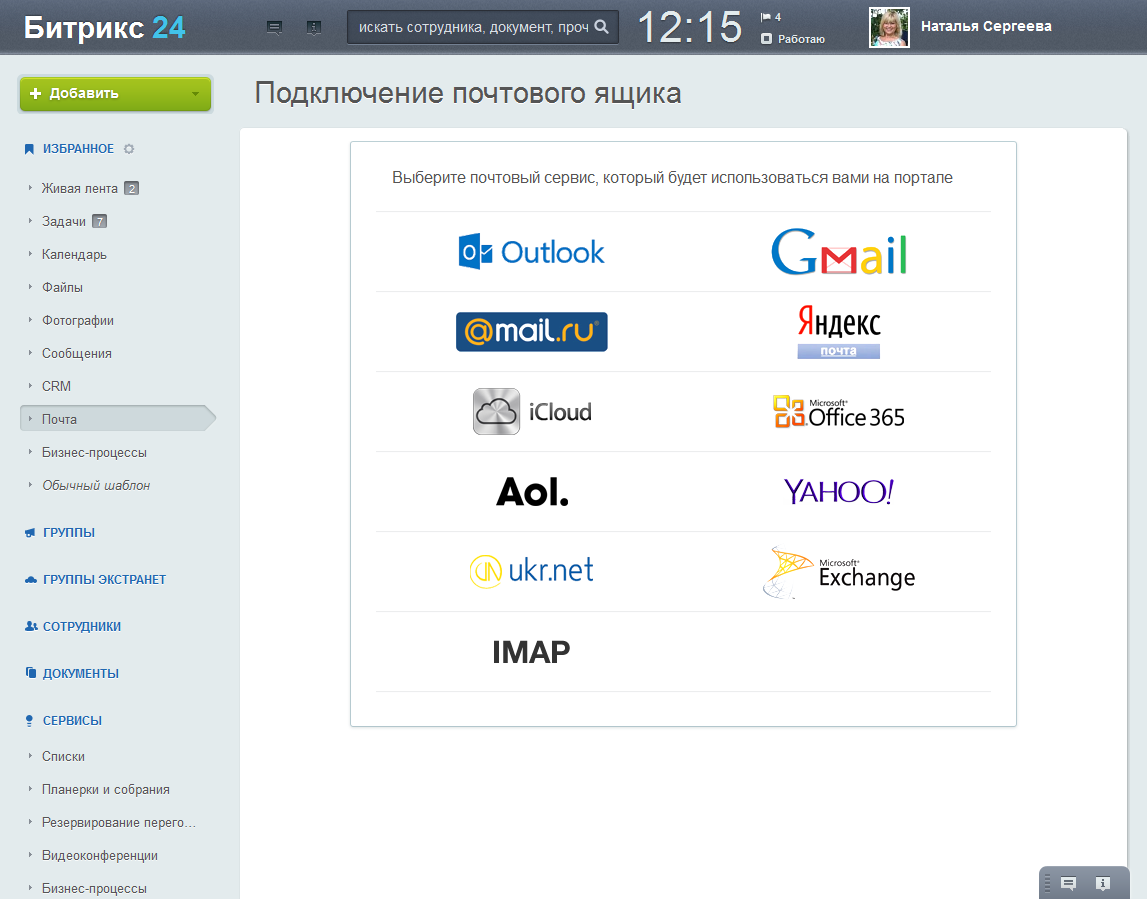The height and width of the screenshot is (899, 1147).
Task: Click the Наталья Сергеева user name
Action: click(986, 26)
